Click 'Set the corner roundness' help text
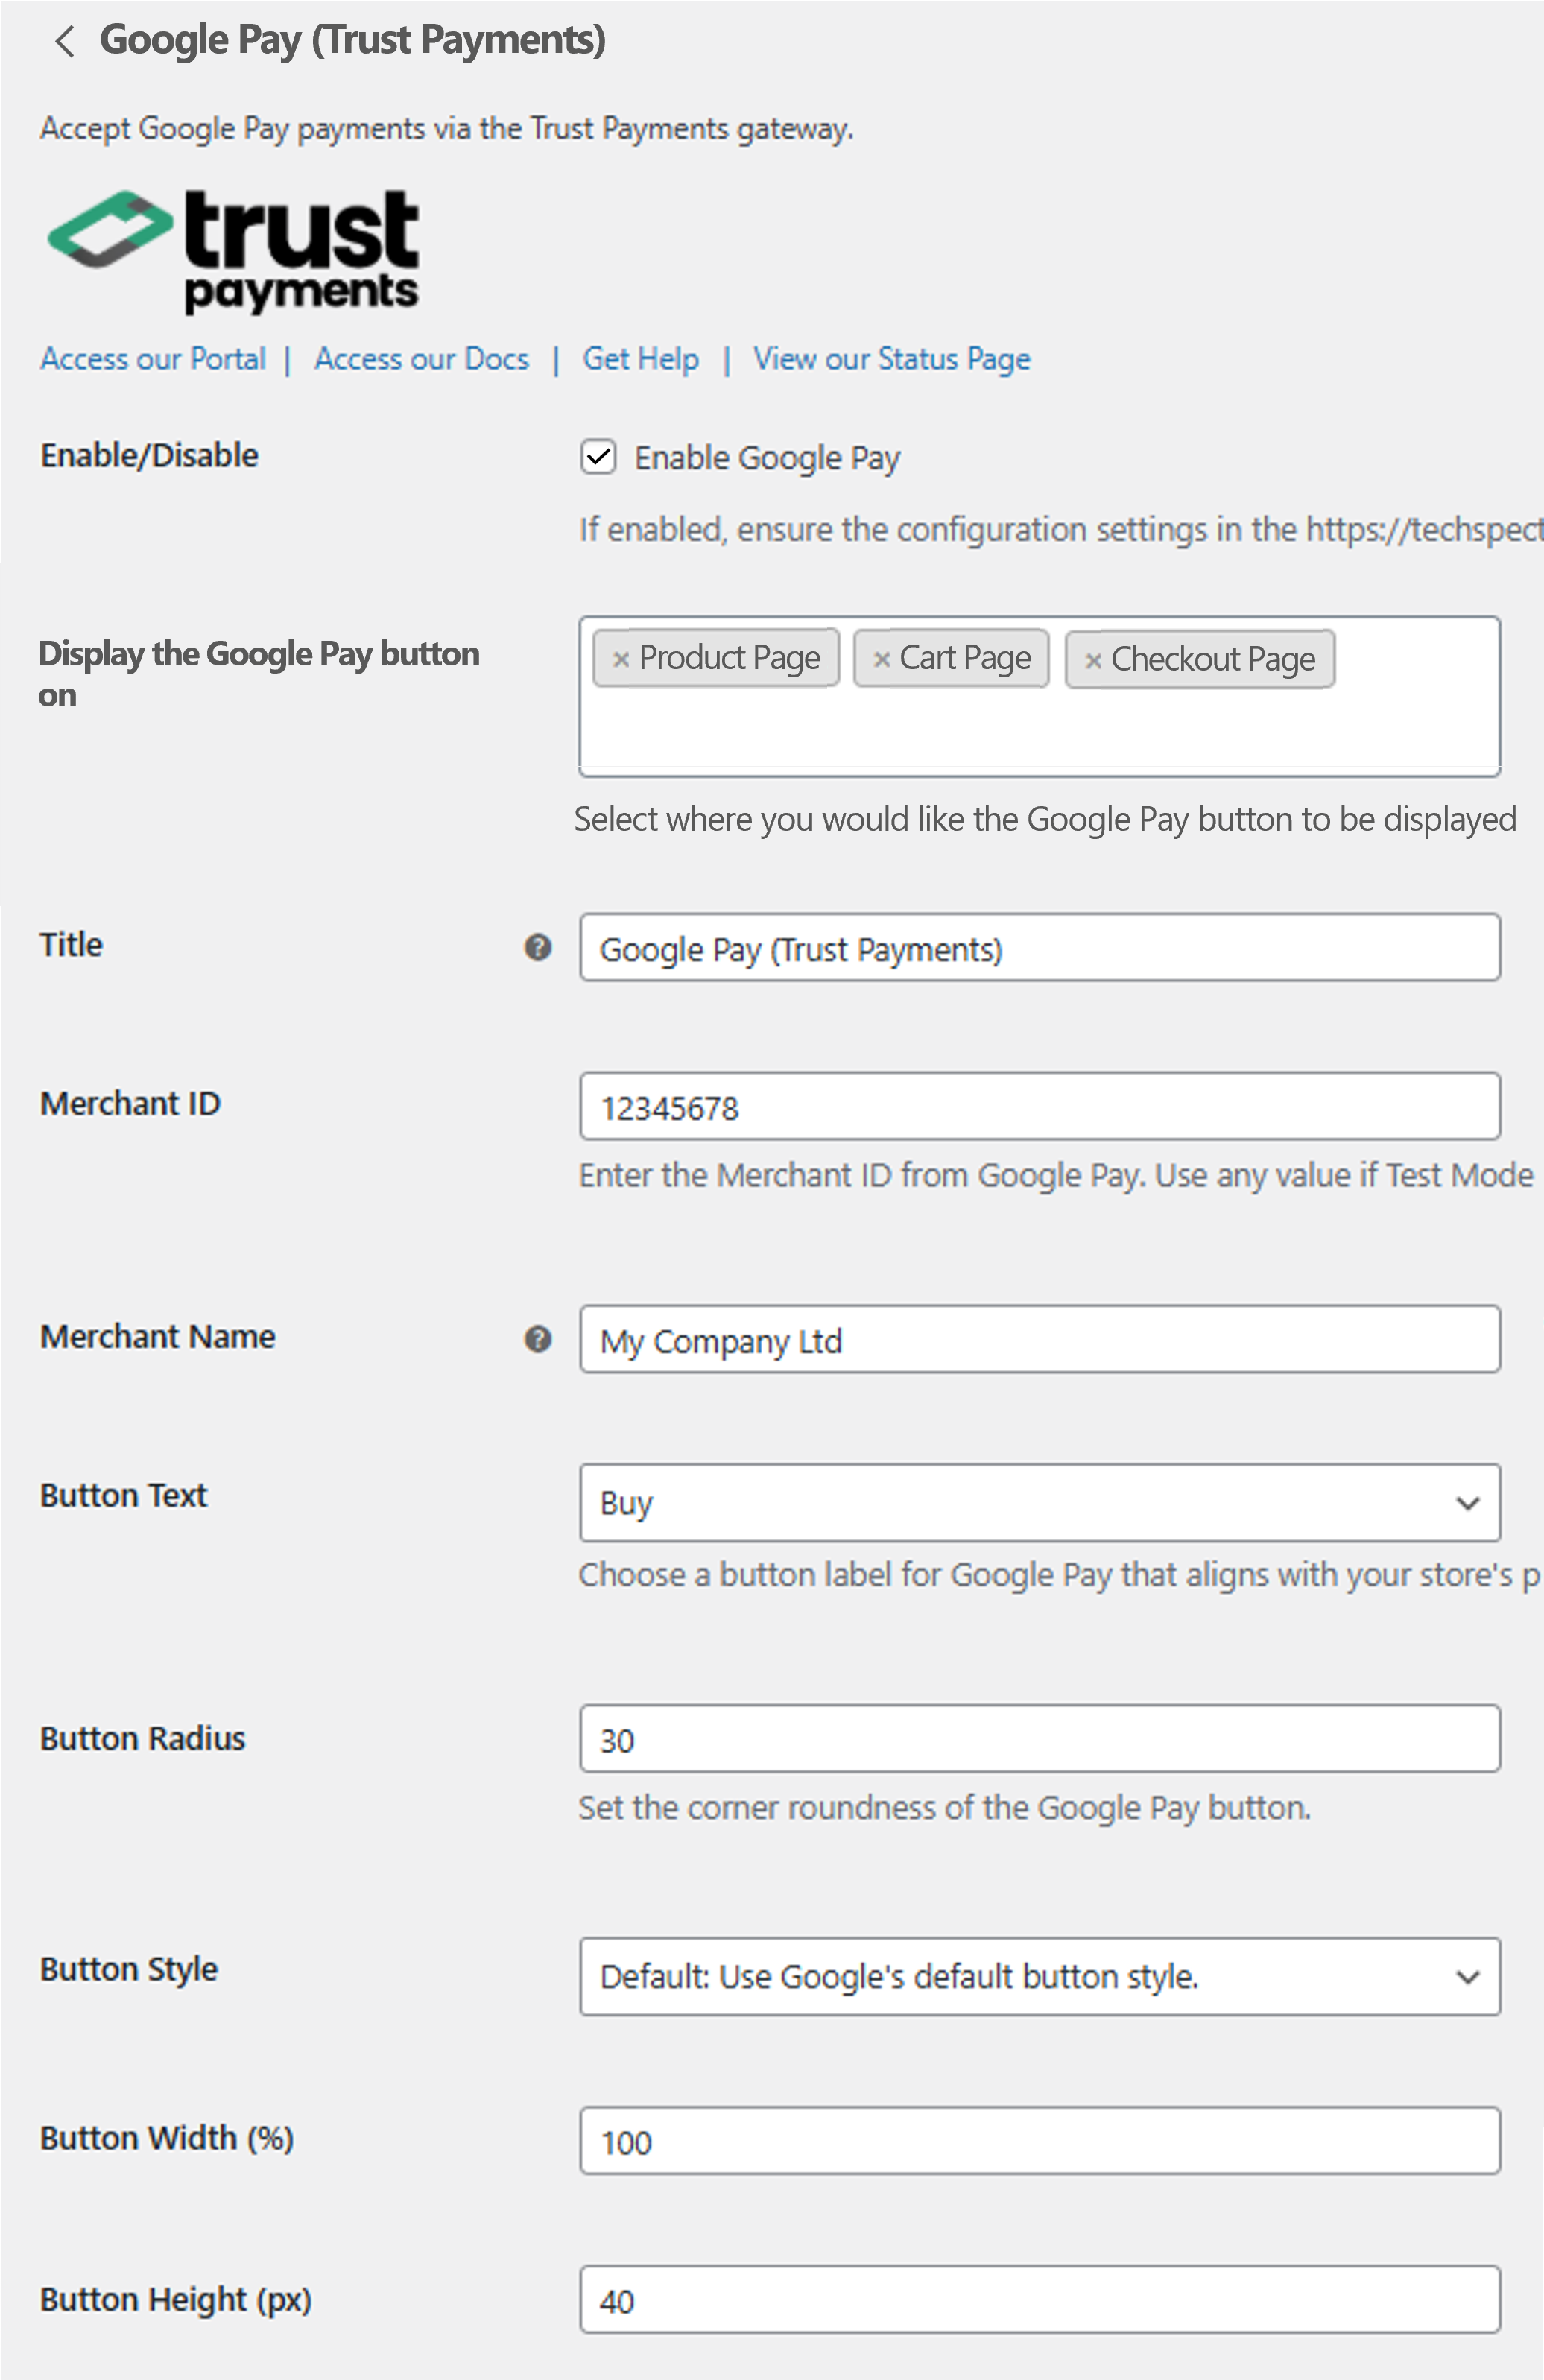The height and width of the screenshot is (2380, 1544). coord(944,1808)
